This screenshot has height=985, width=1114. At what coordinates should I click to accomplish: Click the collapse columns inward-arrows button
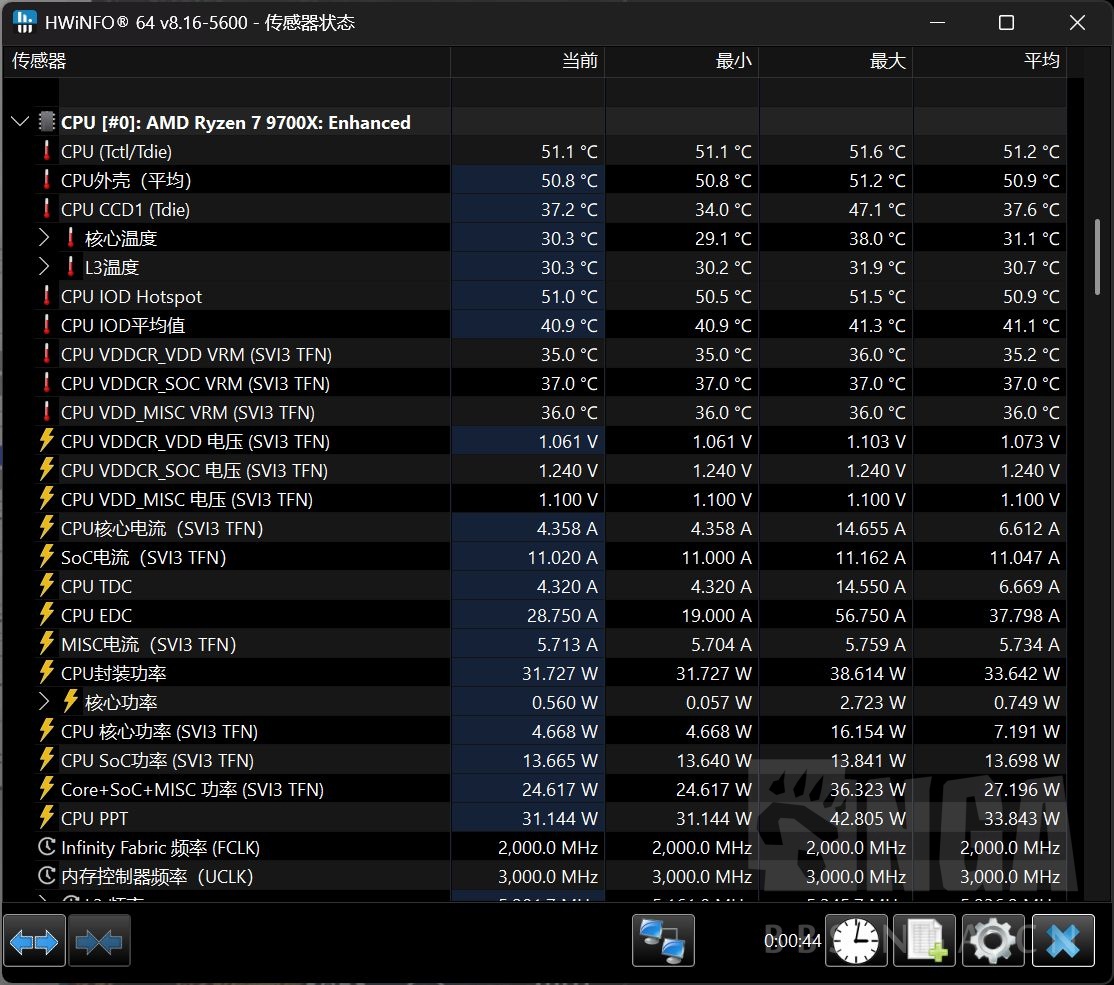point(99,942)
